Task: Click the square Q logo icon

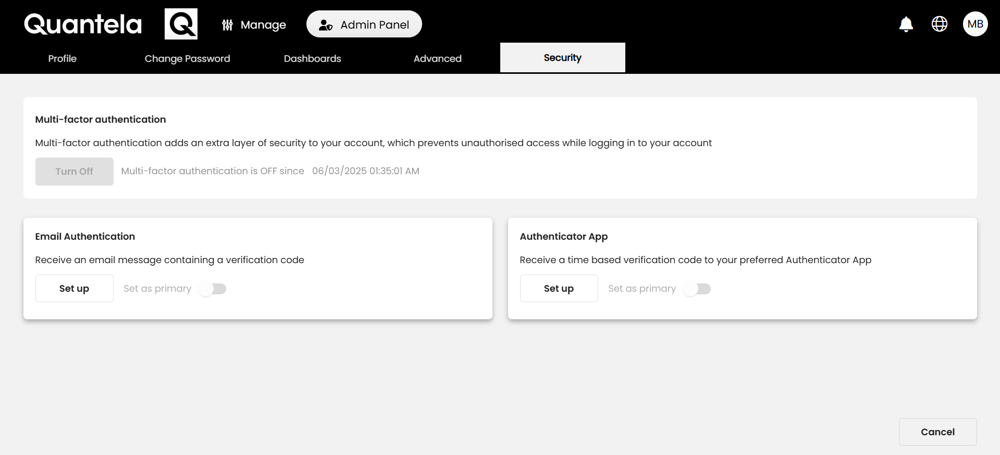Action: (x=181, y=24)
